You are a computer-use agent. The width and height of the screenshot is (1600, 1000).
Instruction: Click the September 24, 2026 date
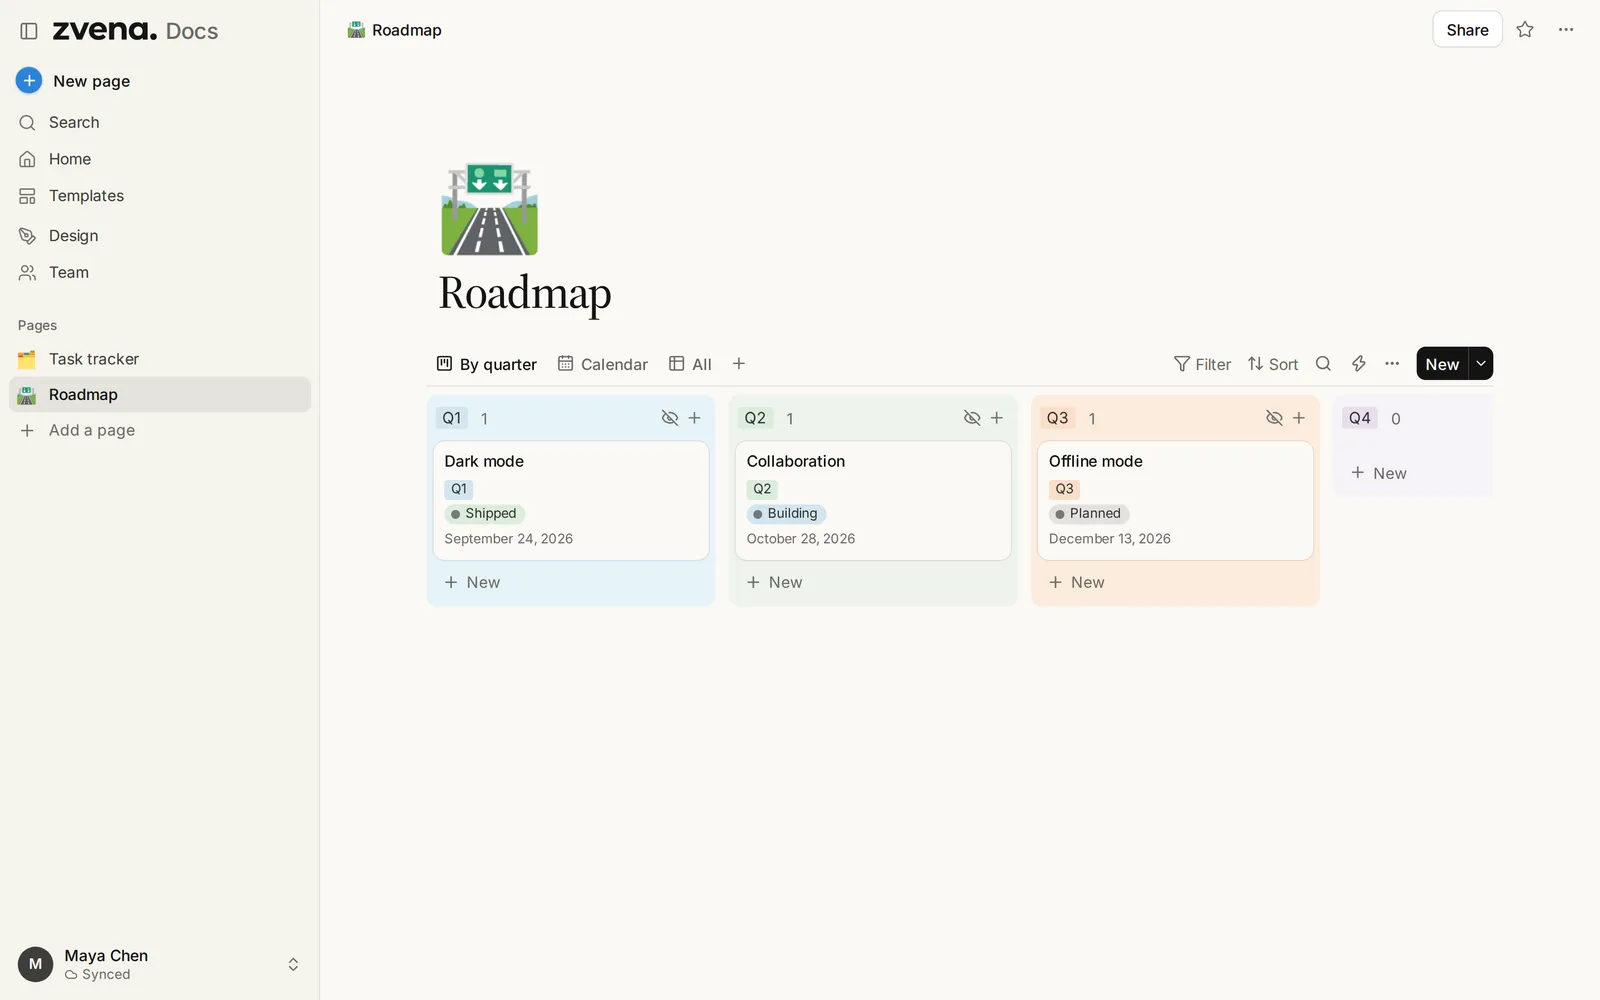pyautogui.click(x=509, y=539)
